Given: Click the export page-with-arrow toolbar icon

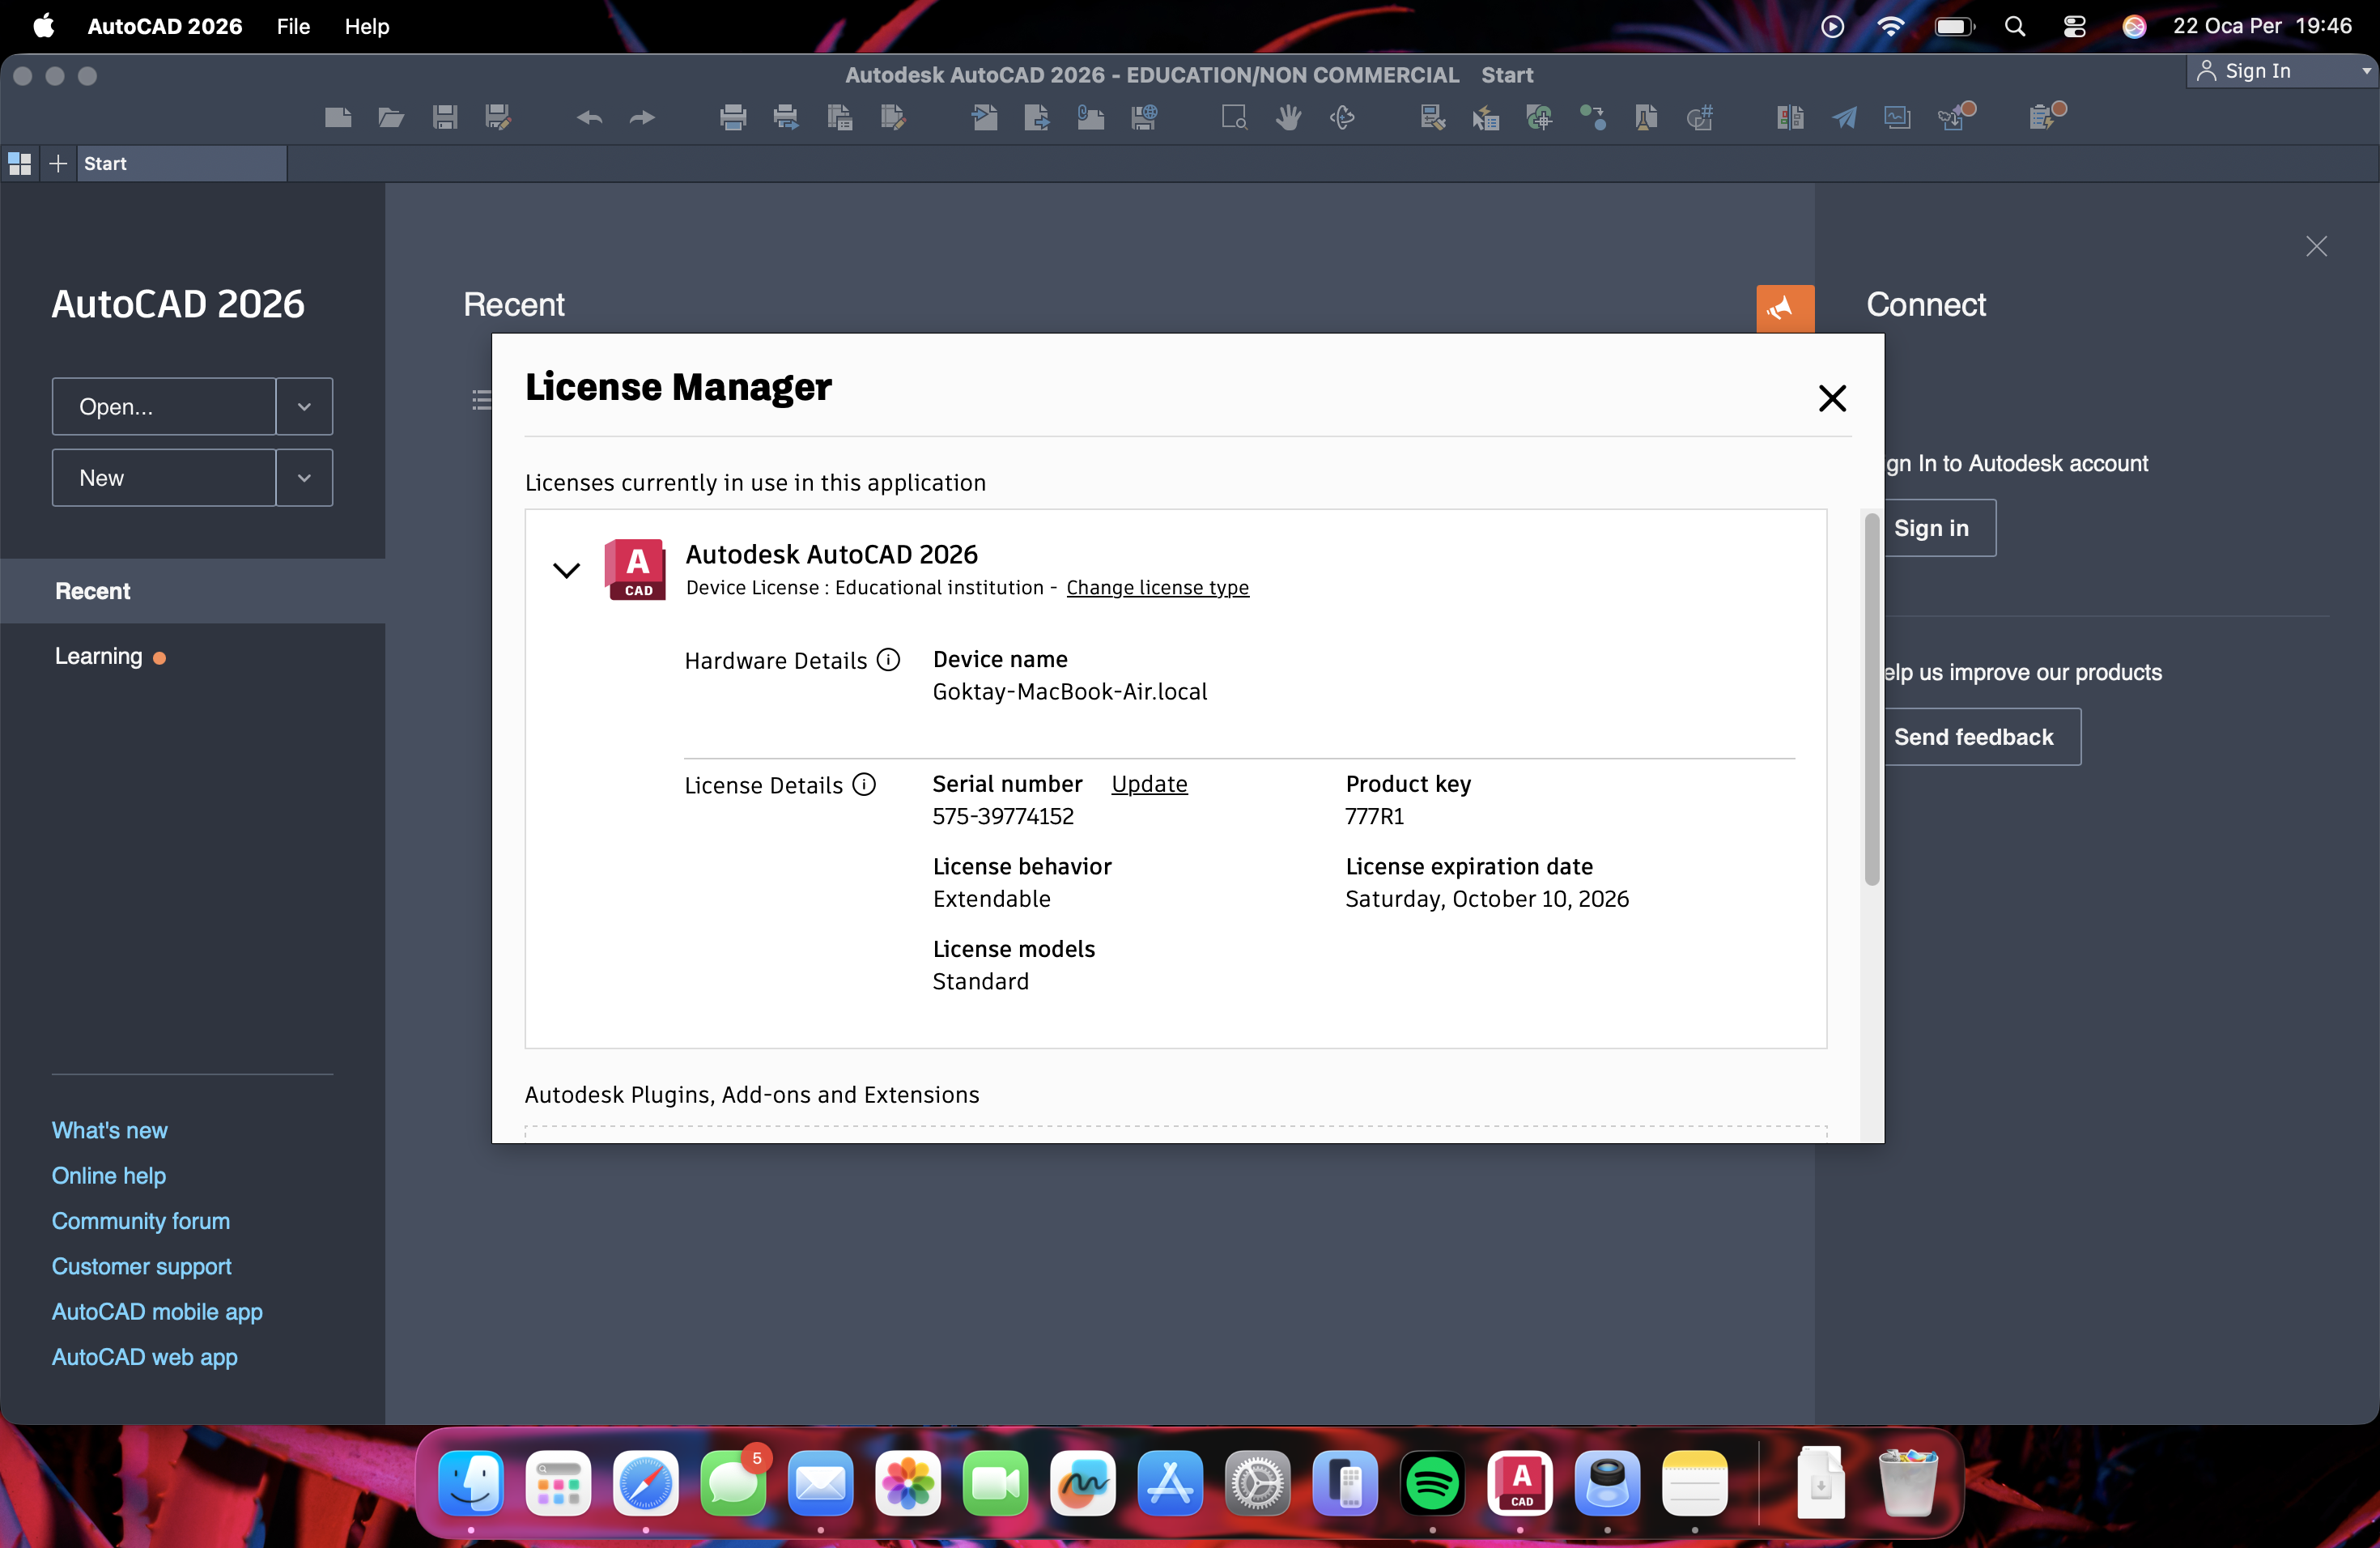Looking at the screenshot, I should [x=1037, y=118].
